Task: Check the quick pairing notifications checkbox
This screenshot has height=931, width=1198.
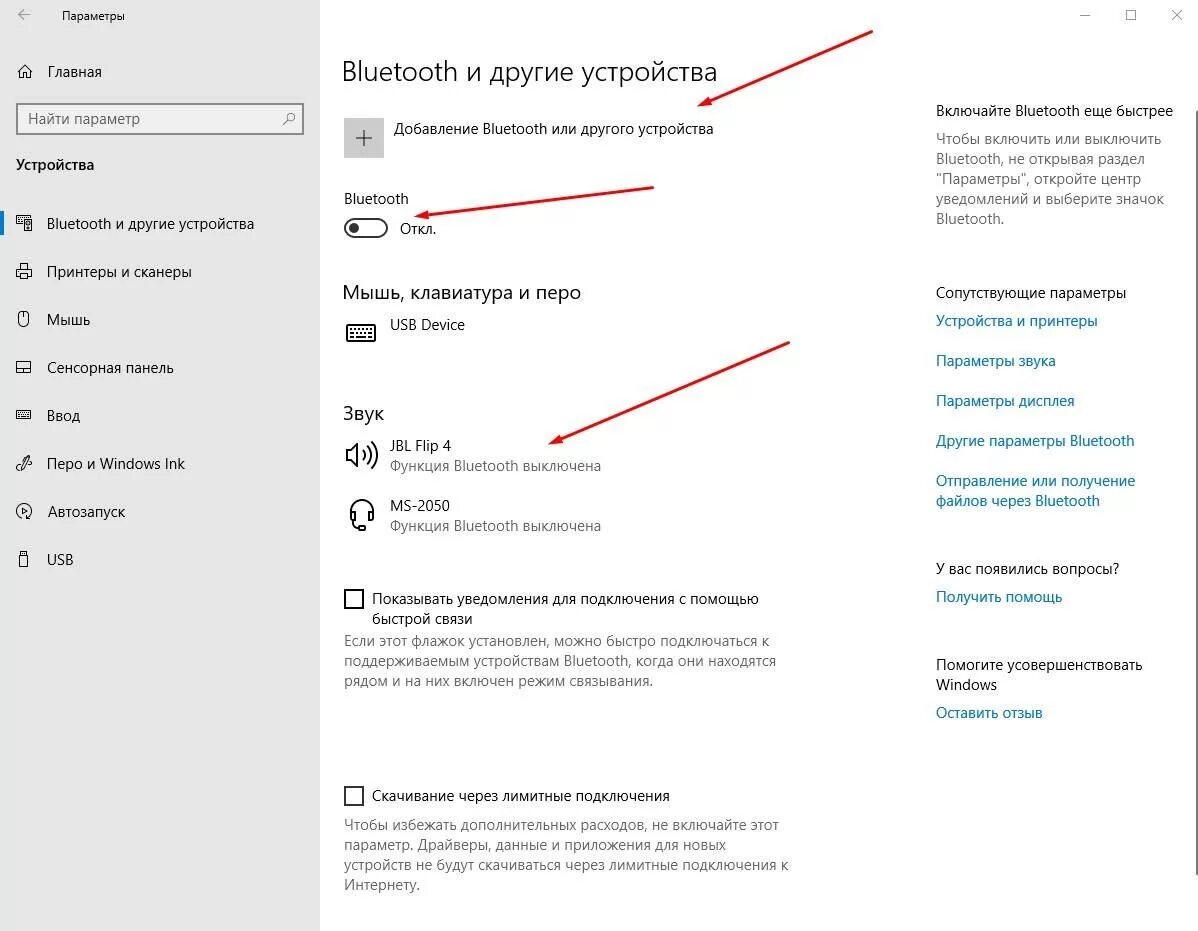Action: click(354, 599)
